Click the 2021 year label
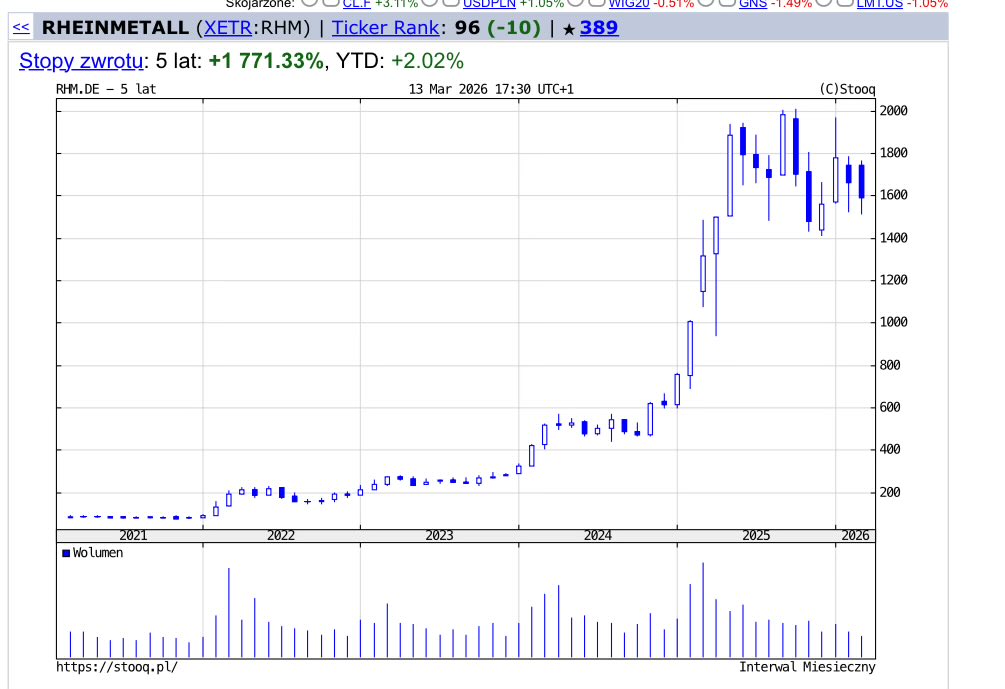The width and height of the screenshot is (1005, 689). tap(133, 536)
